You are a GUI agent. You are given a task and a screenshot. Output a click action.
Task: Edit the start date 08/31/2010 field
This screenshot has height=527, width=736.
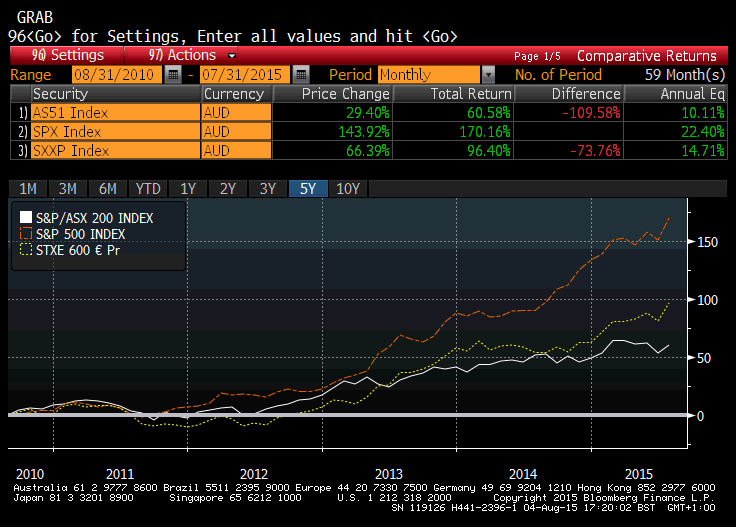tap(117, 75)
